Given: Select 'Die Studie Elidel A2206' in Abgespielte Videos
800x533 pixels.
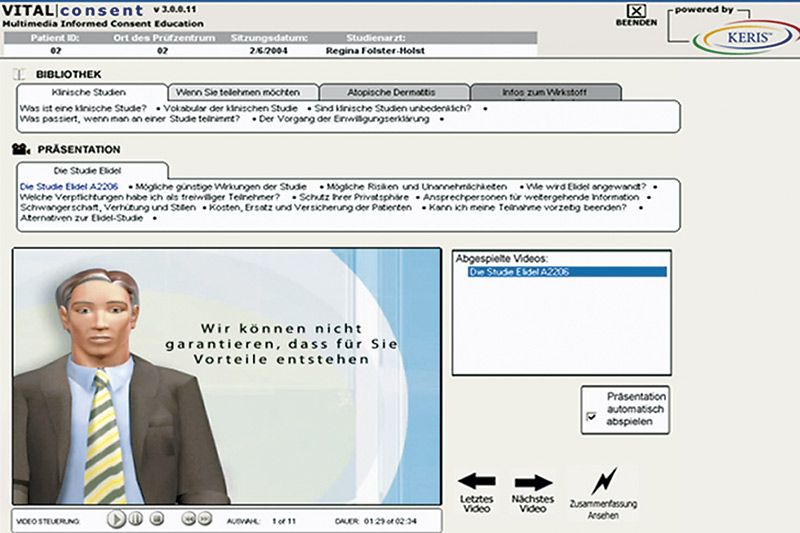Looking at the screenshot, I should (567, 272).
